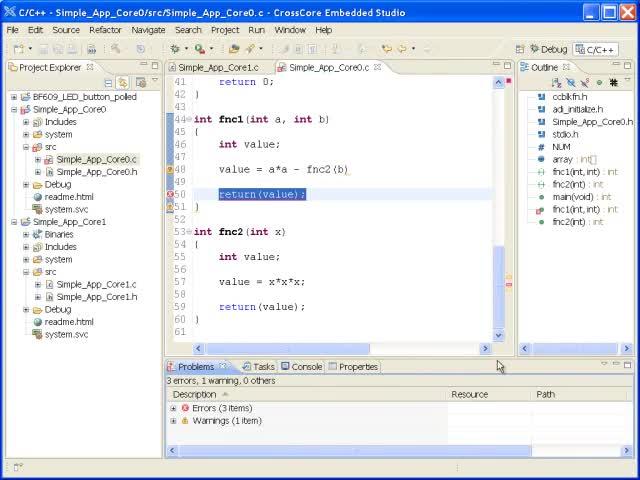Close the Simple_App_Core0.c editor tab

[x=378, y=67]
